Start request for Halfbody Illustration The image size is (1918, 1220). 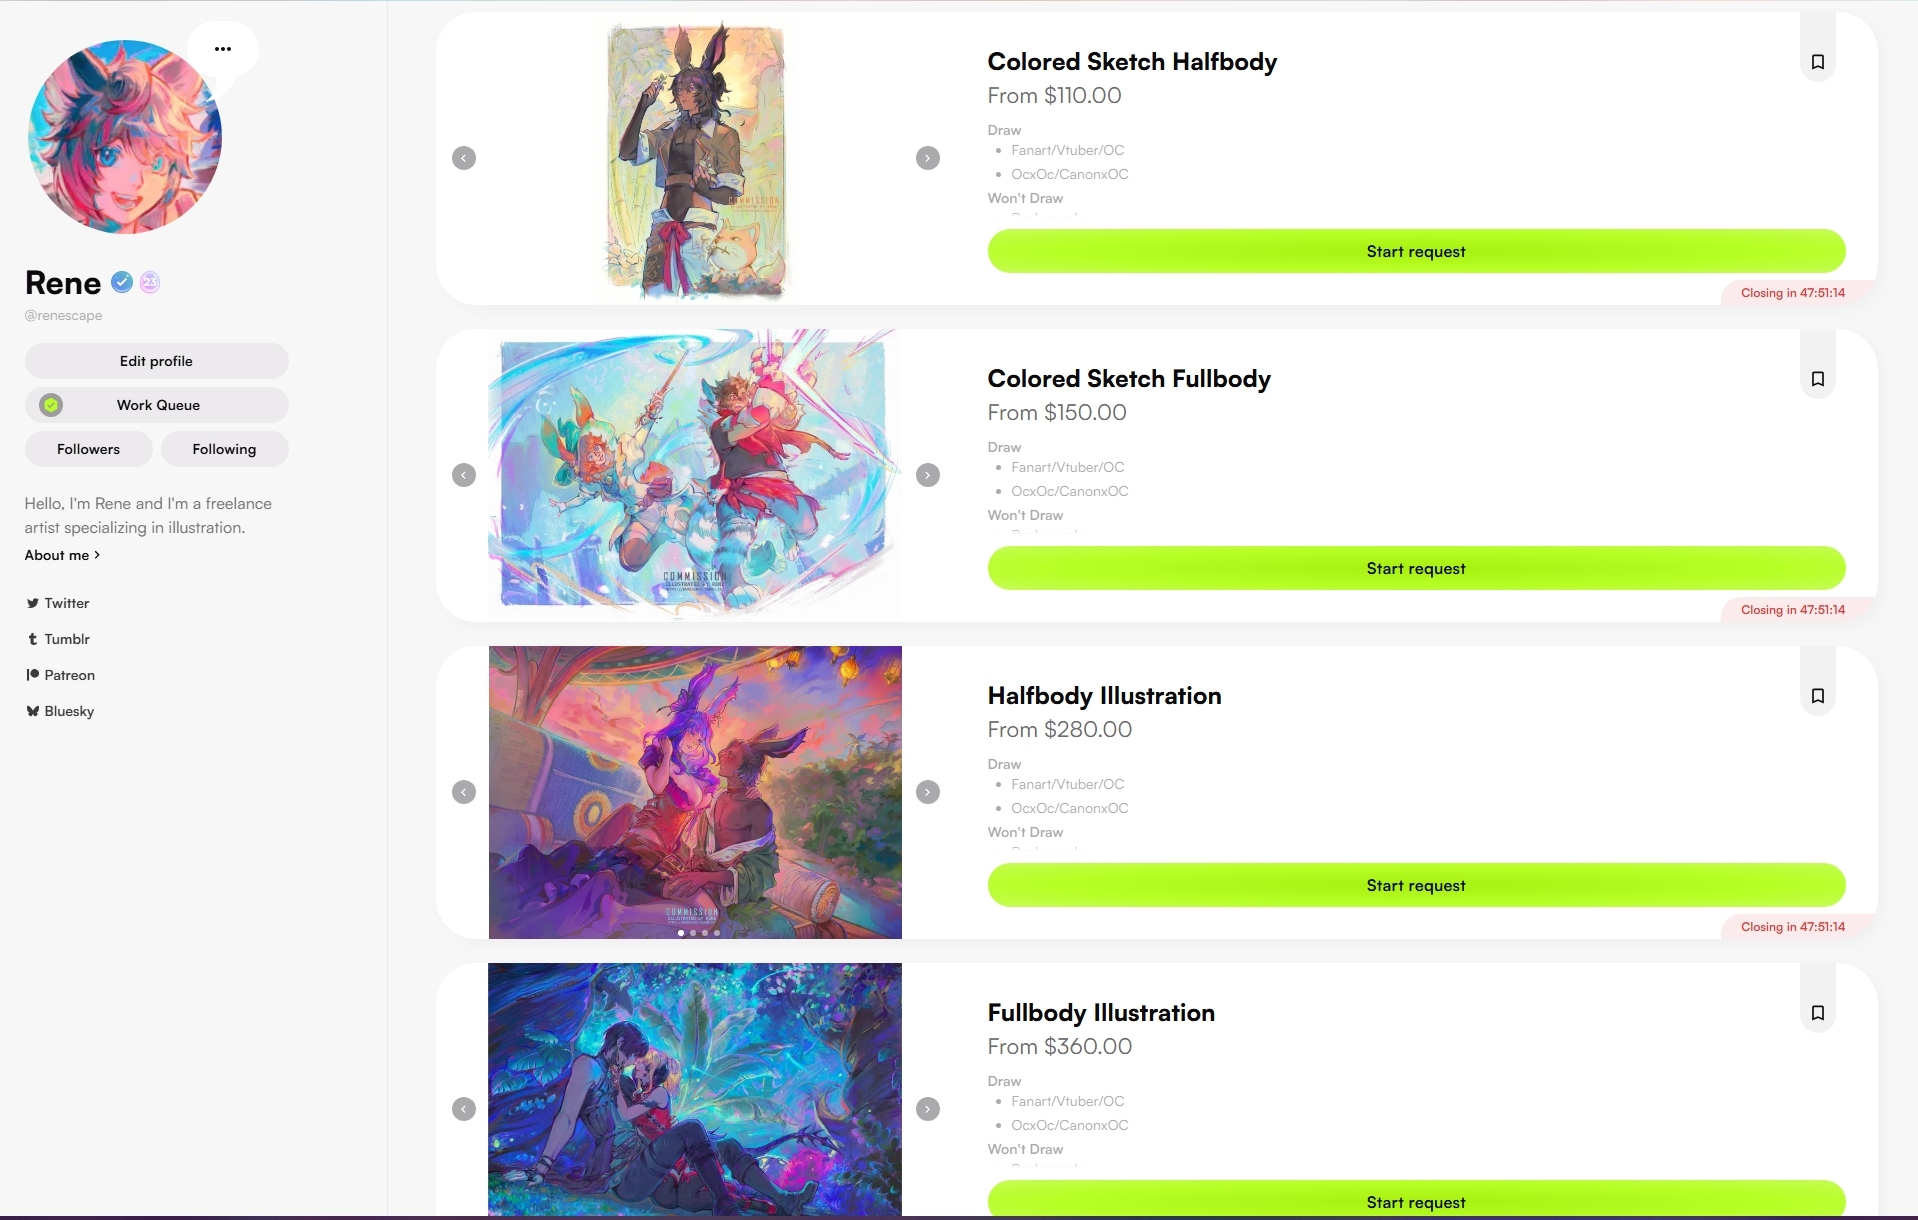[x=1416, y=885]
